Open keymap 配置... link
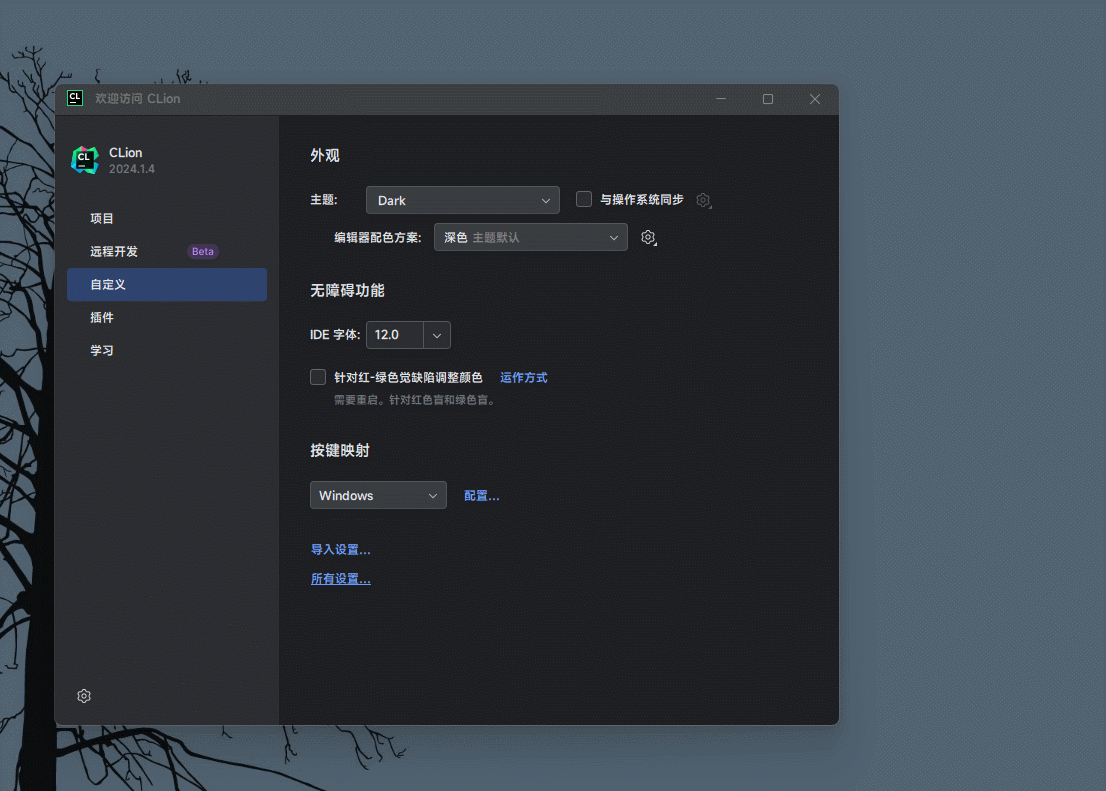Viewport: 1106px width, 791px height. (x=481, y=495)
